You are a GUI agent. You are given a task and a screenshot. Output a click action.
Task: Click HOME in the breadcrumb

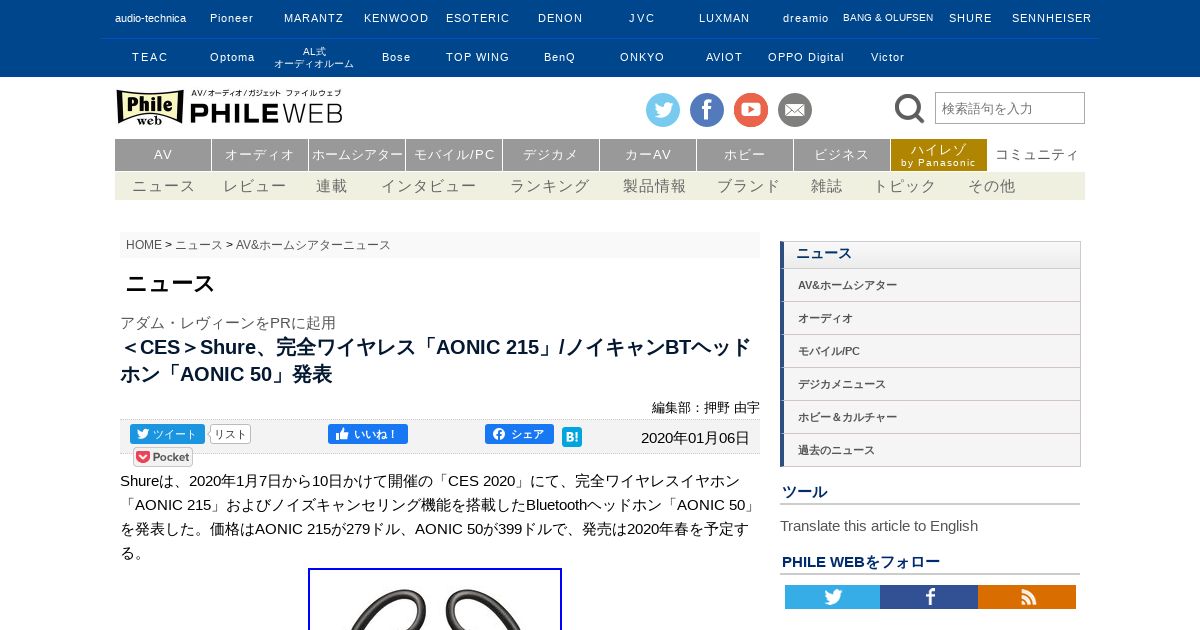[144, 245]
